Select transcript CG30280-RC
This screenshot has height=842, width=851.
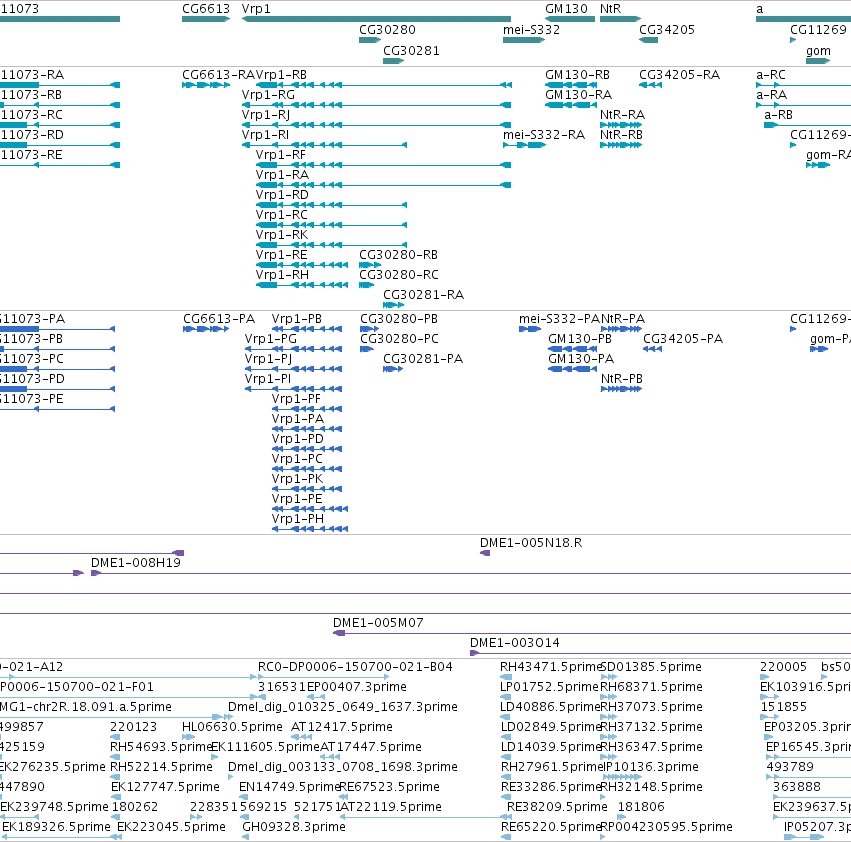click(x=366, y=285)
